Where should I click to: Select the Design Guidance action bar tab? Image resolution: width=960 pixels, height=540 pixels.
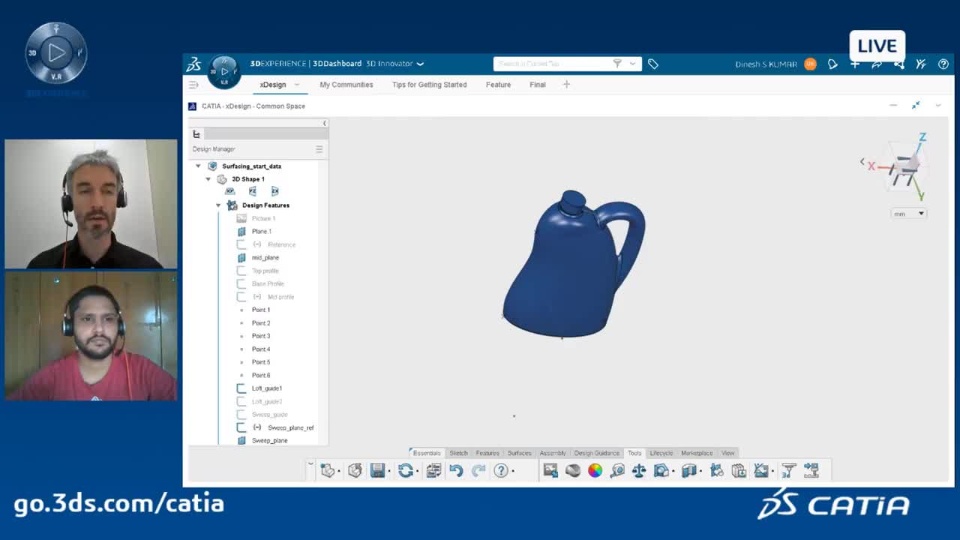coord(596,453)
